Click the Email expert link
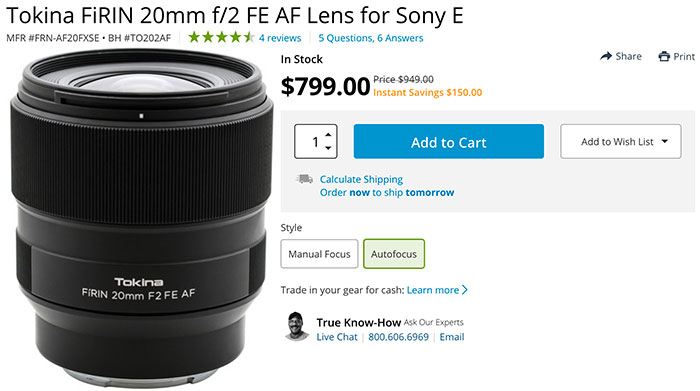 [x=452, y=337]
